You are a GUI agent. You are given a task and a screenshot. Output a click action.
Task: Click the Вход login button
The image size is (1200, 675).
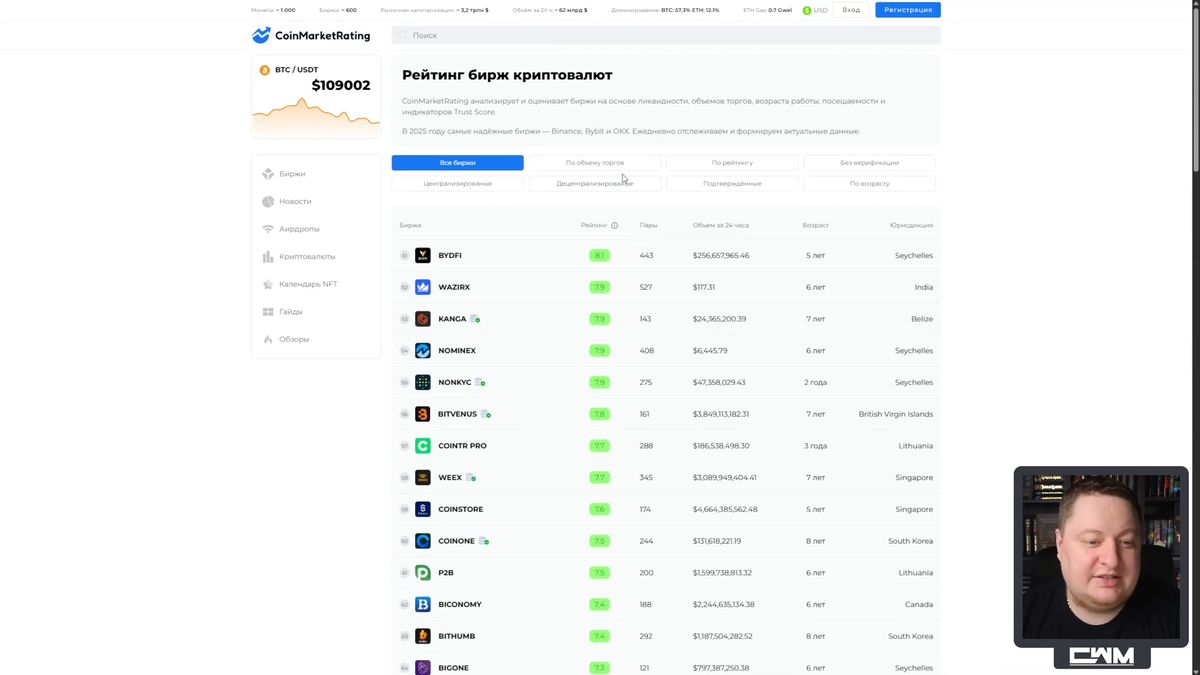coord(851,10)
